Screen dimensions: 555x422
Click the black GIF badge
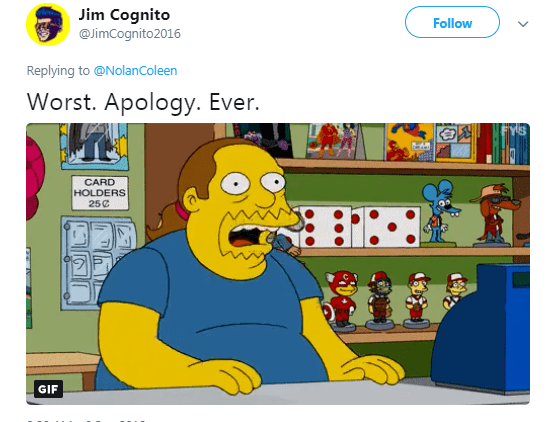[48, 389]
